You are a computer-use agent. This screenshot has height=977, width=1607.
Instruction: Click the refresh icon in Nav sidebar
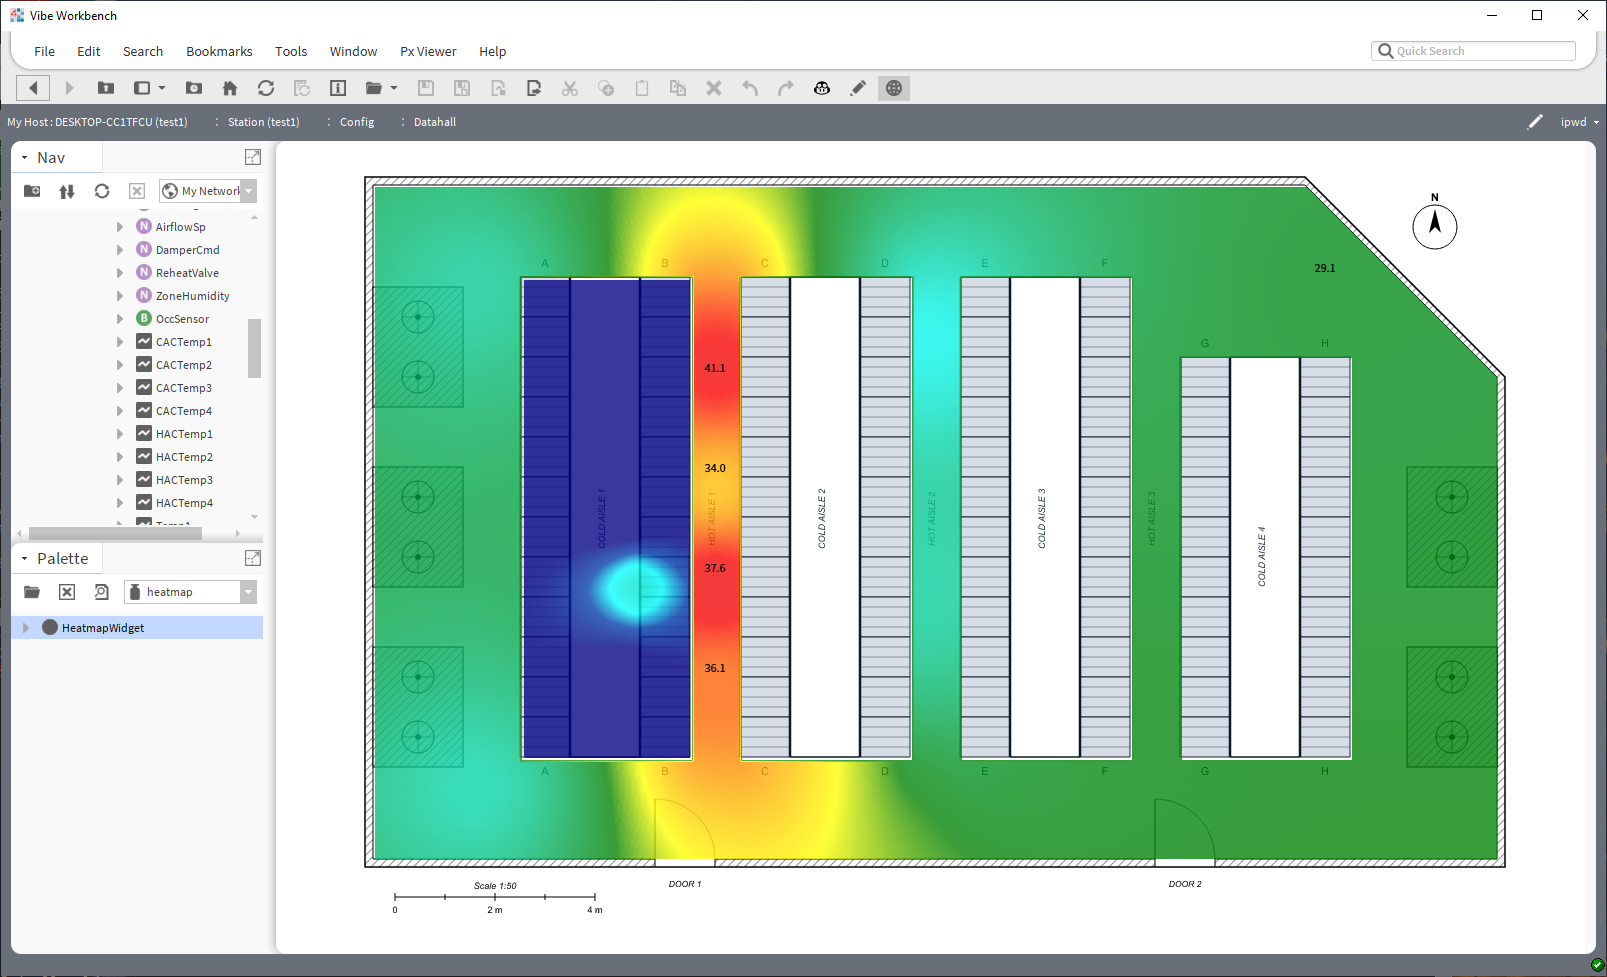(102, 191)
